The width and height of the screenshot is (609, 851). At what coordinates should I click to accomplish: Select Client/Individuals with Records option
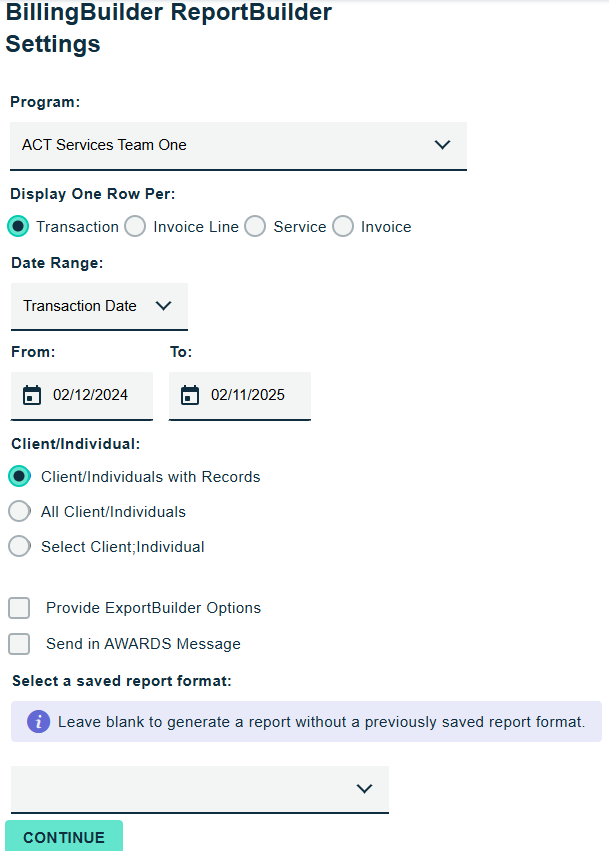pos(19,477)
